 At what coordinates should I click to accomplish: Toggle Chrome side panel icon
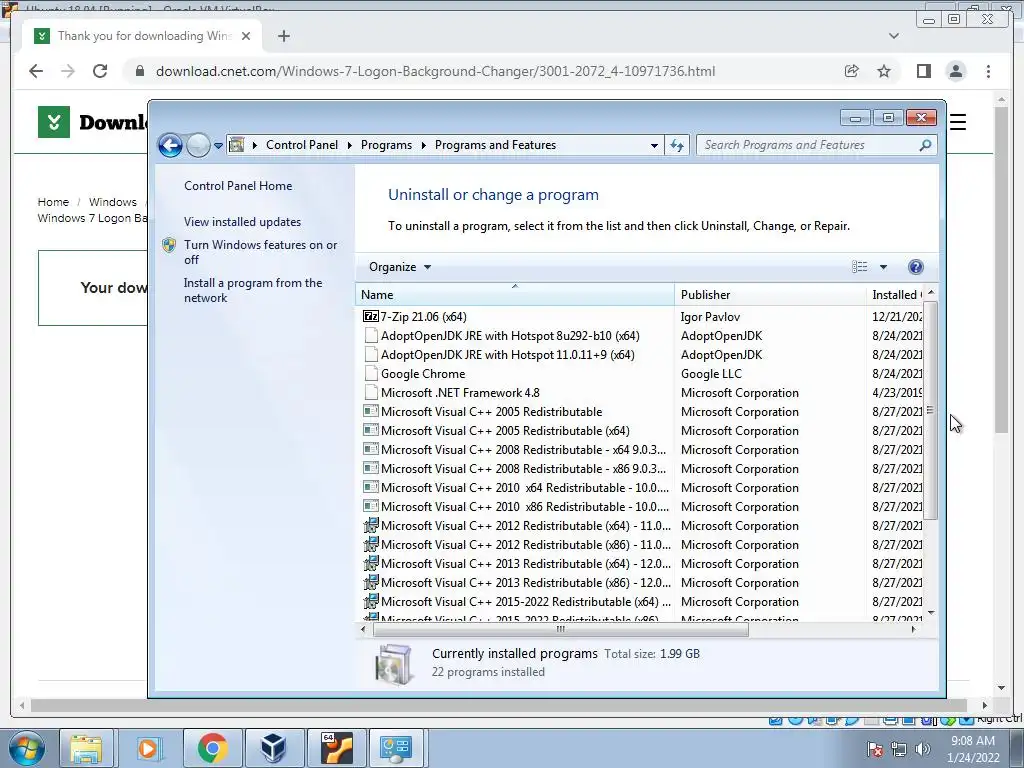pyautogui.click(x=923, y=71)
